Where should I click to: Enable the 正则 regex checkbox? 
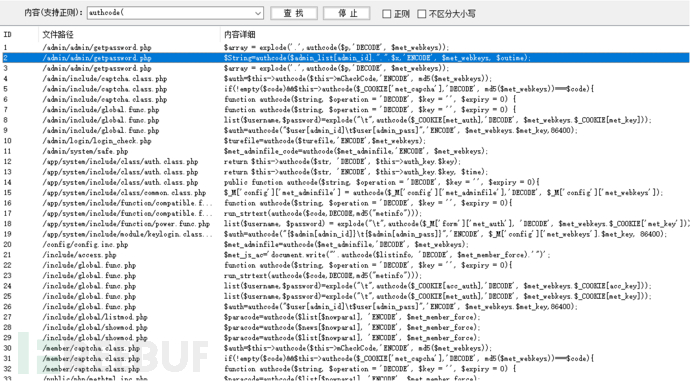click(386, 14)
